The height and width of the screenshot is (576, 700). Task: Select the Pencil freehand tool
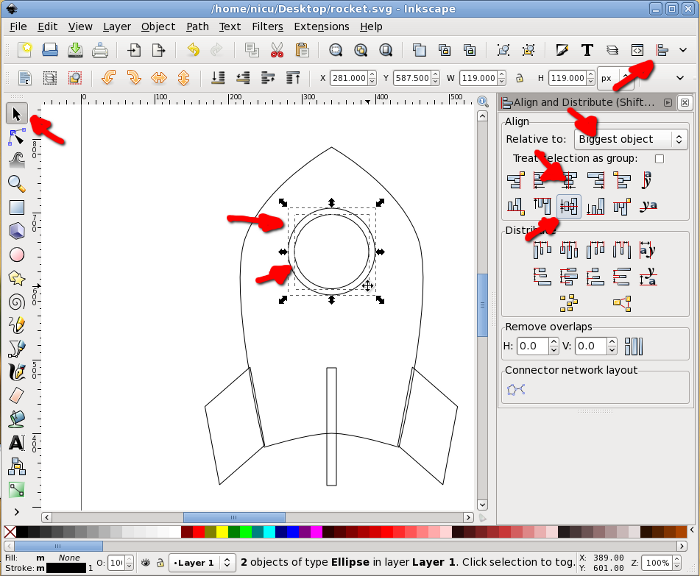pyautogui.click(x=17, y=325)
